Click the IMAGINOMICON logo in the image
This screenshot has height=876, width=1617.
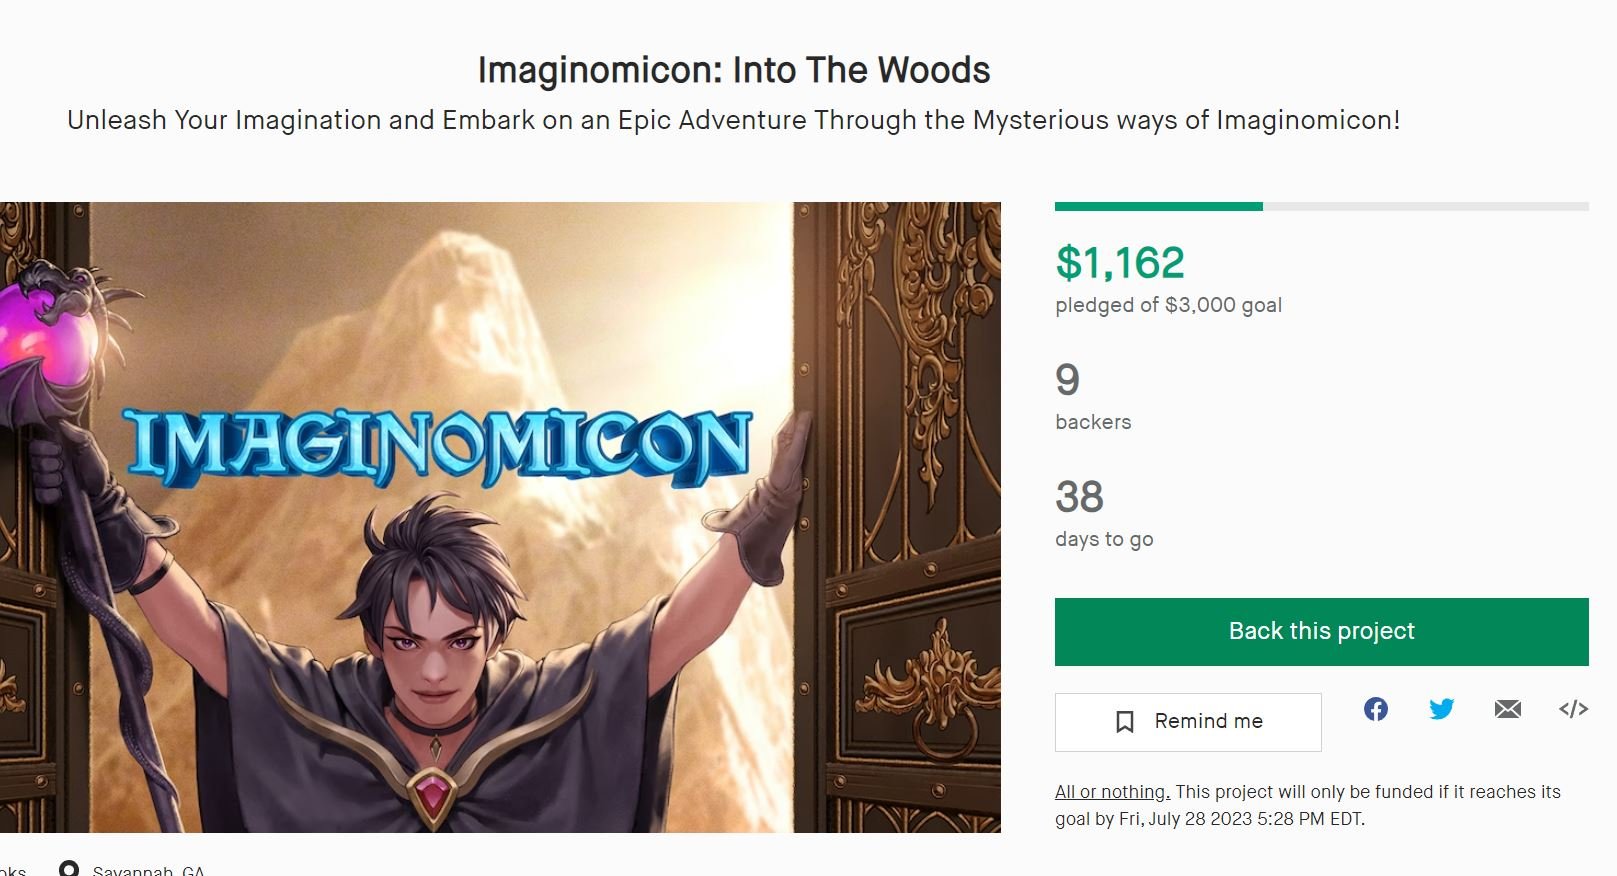(439, 446)
